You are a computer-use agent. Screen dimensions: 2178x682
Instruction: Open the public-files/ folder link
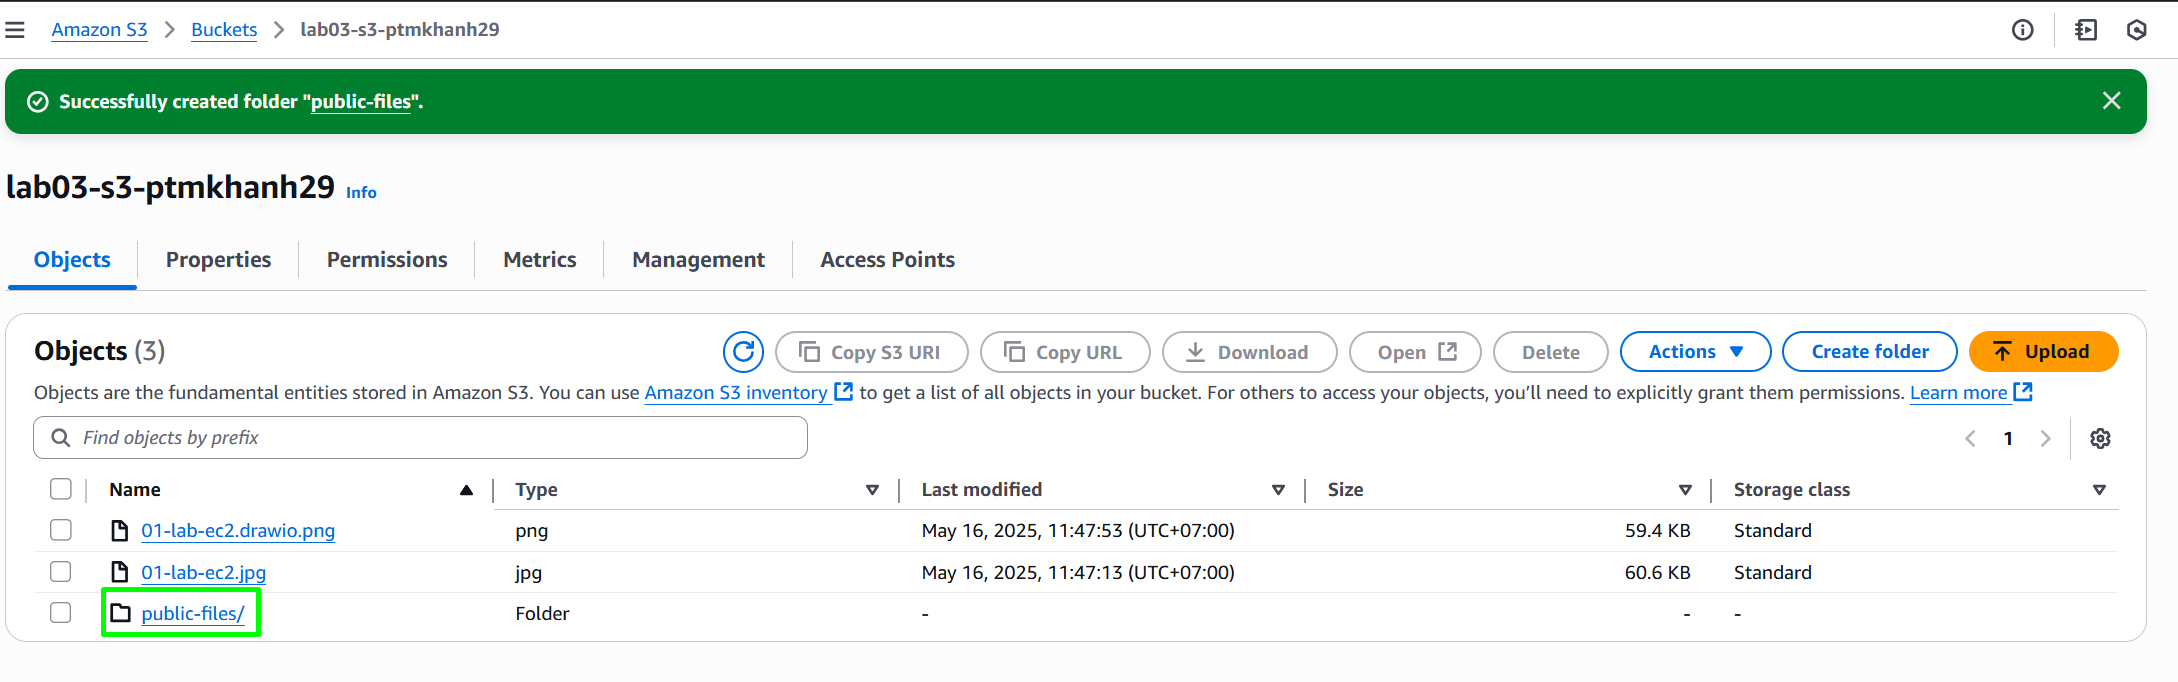click(193, 613)
